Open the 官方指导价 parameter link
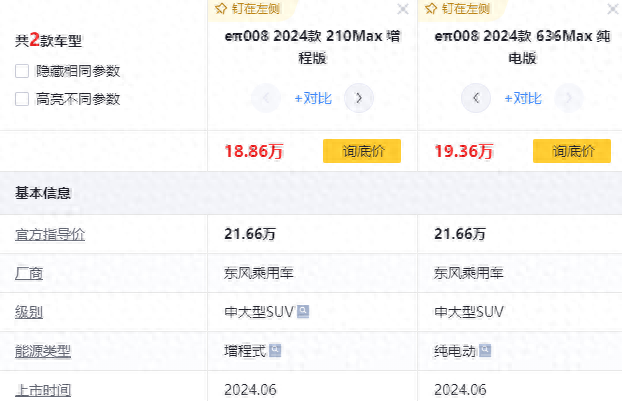Image resolution: width=622 pixels, height=401 pixels. coord(50,234)
